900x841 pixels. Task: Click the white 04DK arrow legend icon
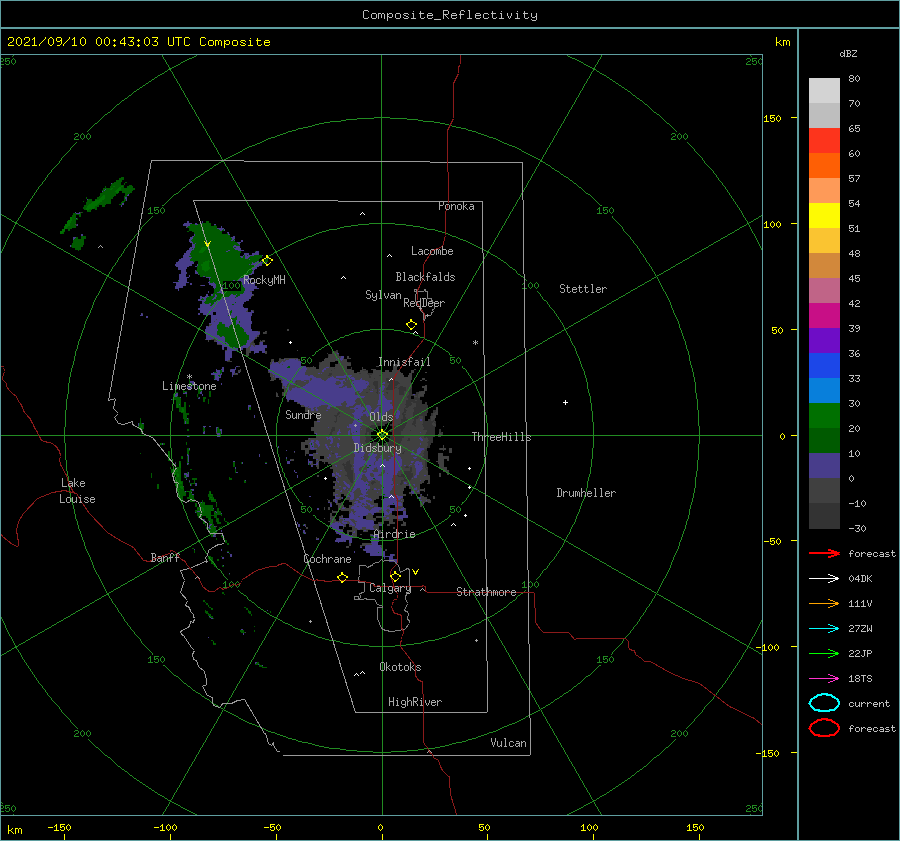coord(824,578)
